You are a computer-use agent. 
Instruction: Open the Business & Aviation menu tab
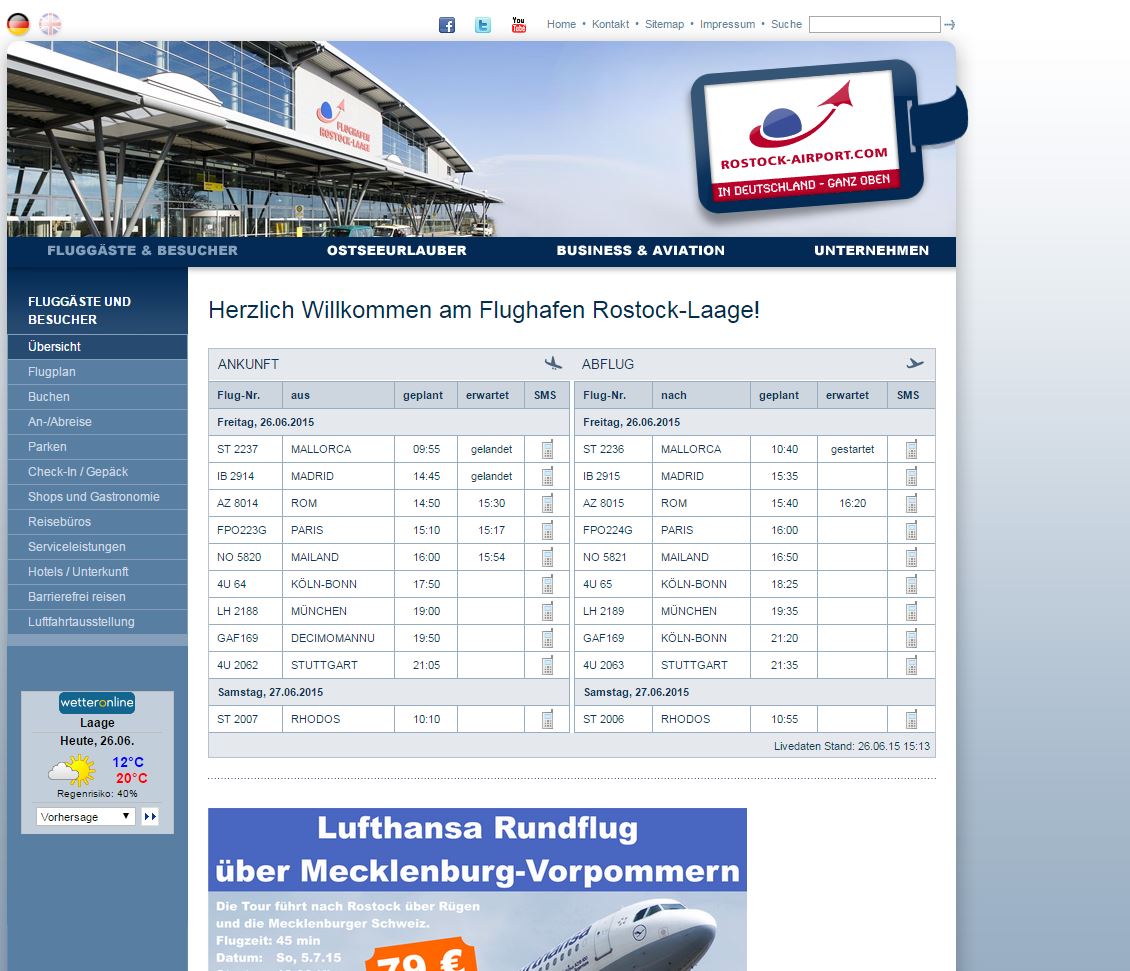(640, 251)
